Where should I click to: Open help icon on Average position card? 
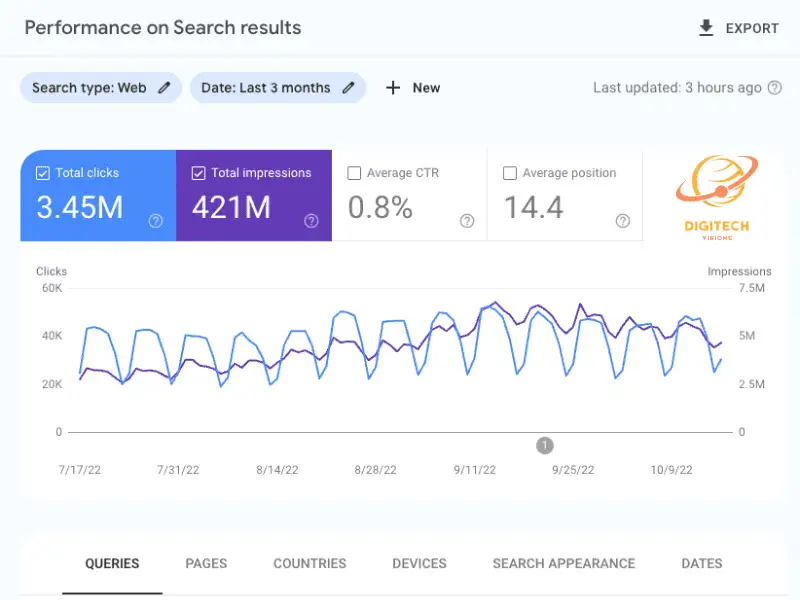pos(622,221)
